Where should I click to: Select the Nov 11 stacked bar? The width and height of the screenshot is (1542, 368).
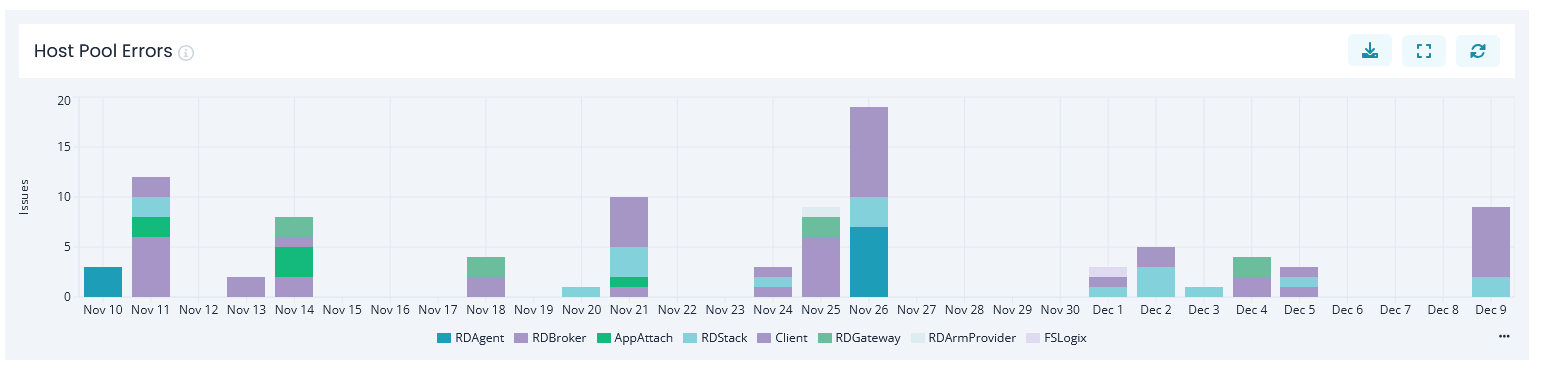tap(151, 237)
